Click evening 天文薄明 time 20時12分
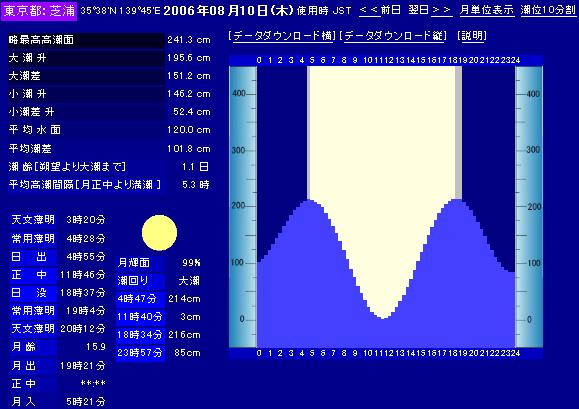The height and width of the screenshot is (409, 579). [83, 329]
